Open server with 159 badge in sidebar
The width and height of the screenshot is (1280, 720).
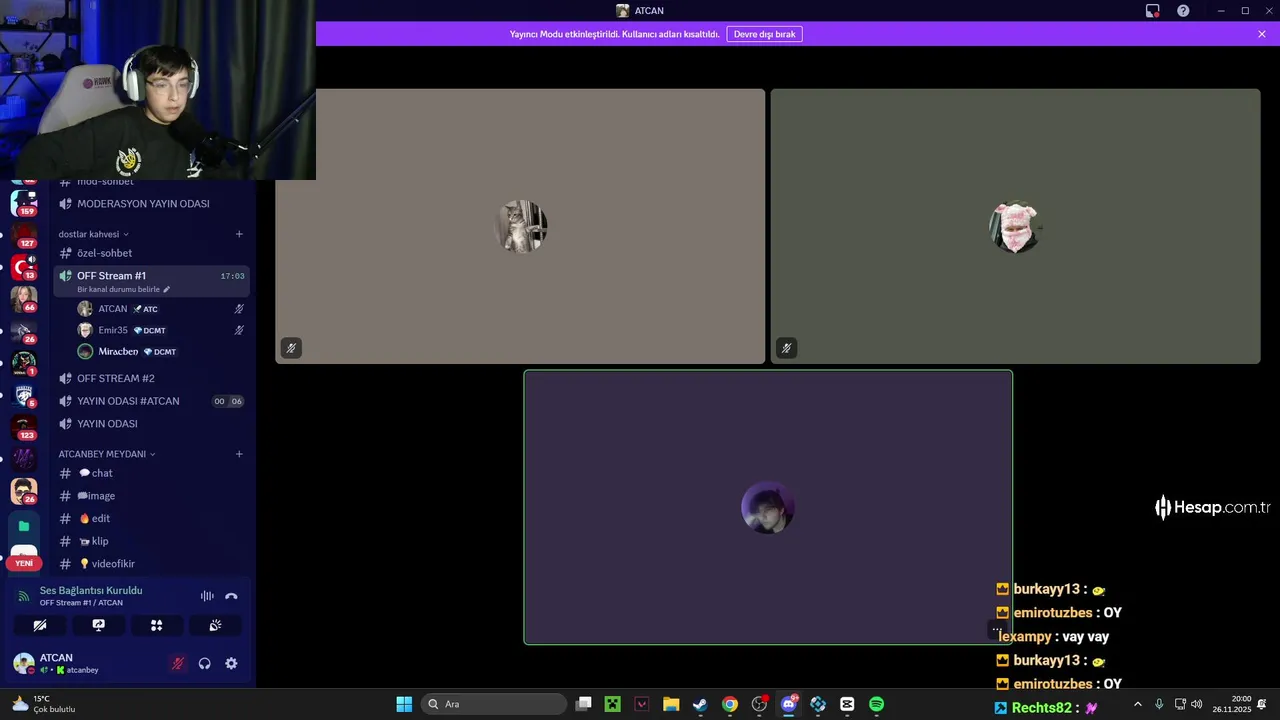[x=24, y=203]
